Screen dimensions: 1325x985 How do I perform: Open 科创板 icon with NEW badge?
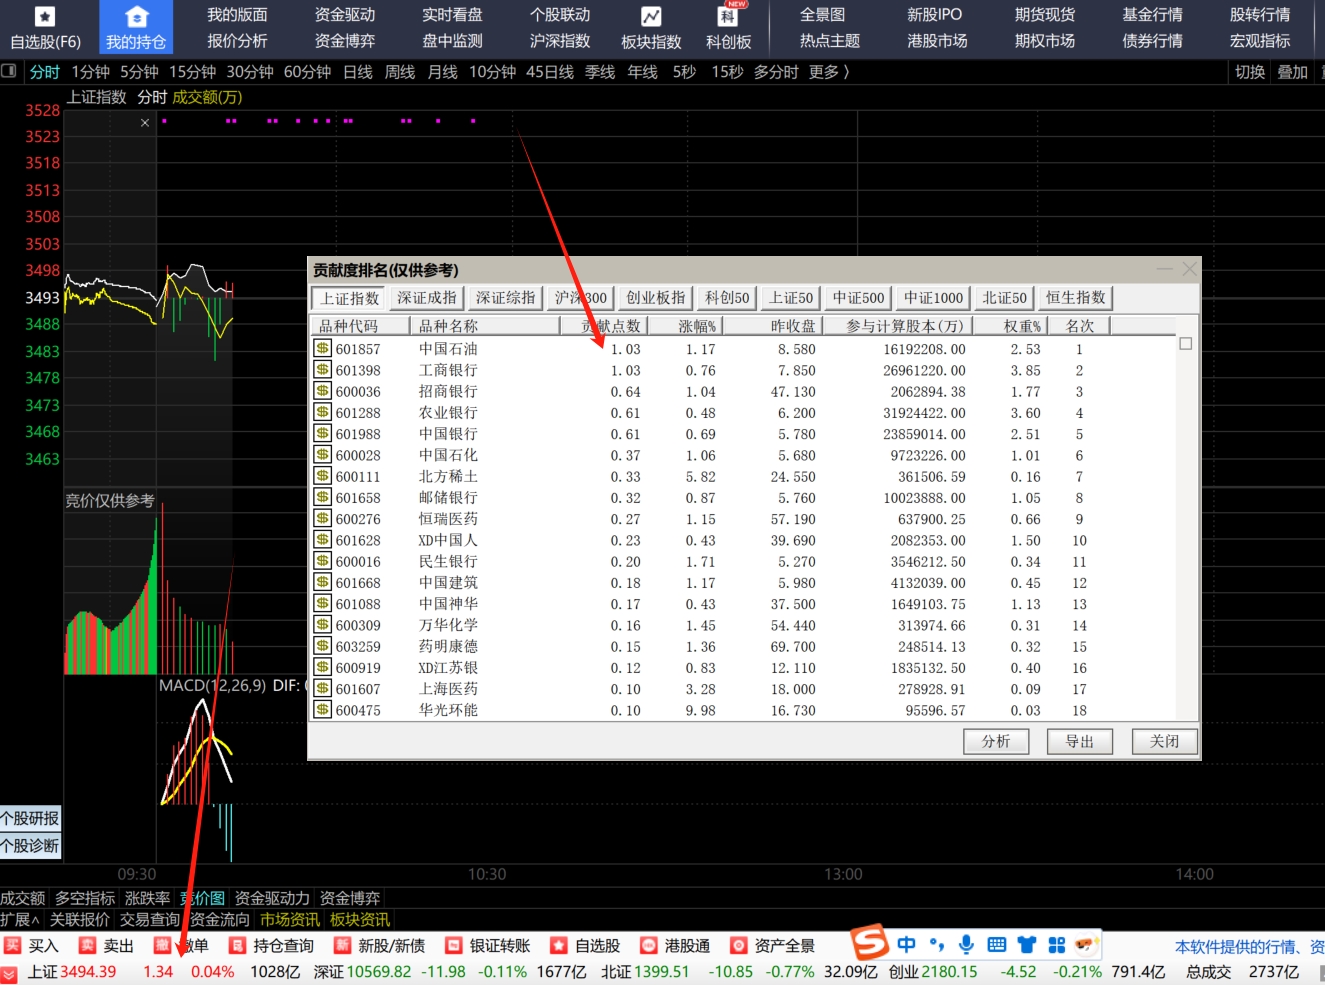coord(728,15)
